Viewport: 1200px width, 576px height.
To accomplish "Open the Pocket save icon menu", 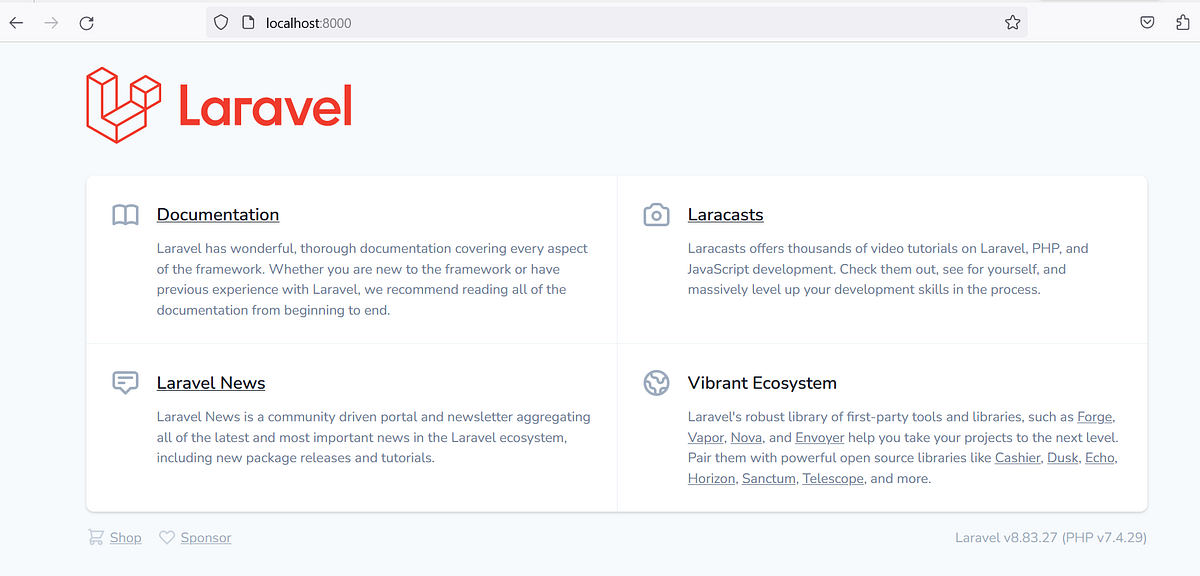I will pyautogui.click(x=1147, y=21).
